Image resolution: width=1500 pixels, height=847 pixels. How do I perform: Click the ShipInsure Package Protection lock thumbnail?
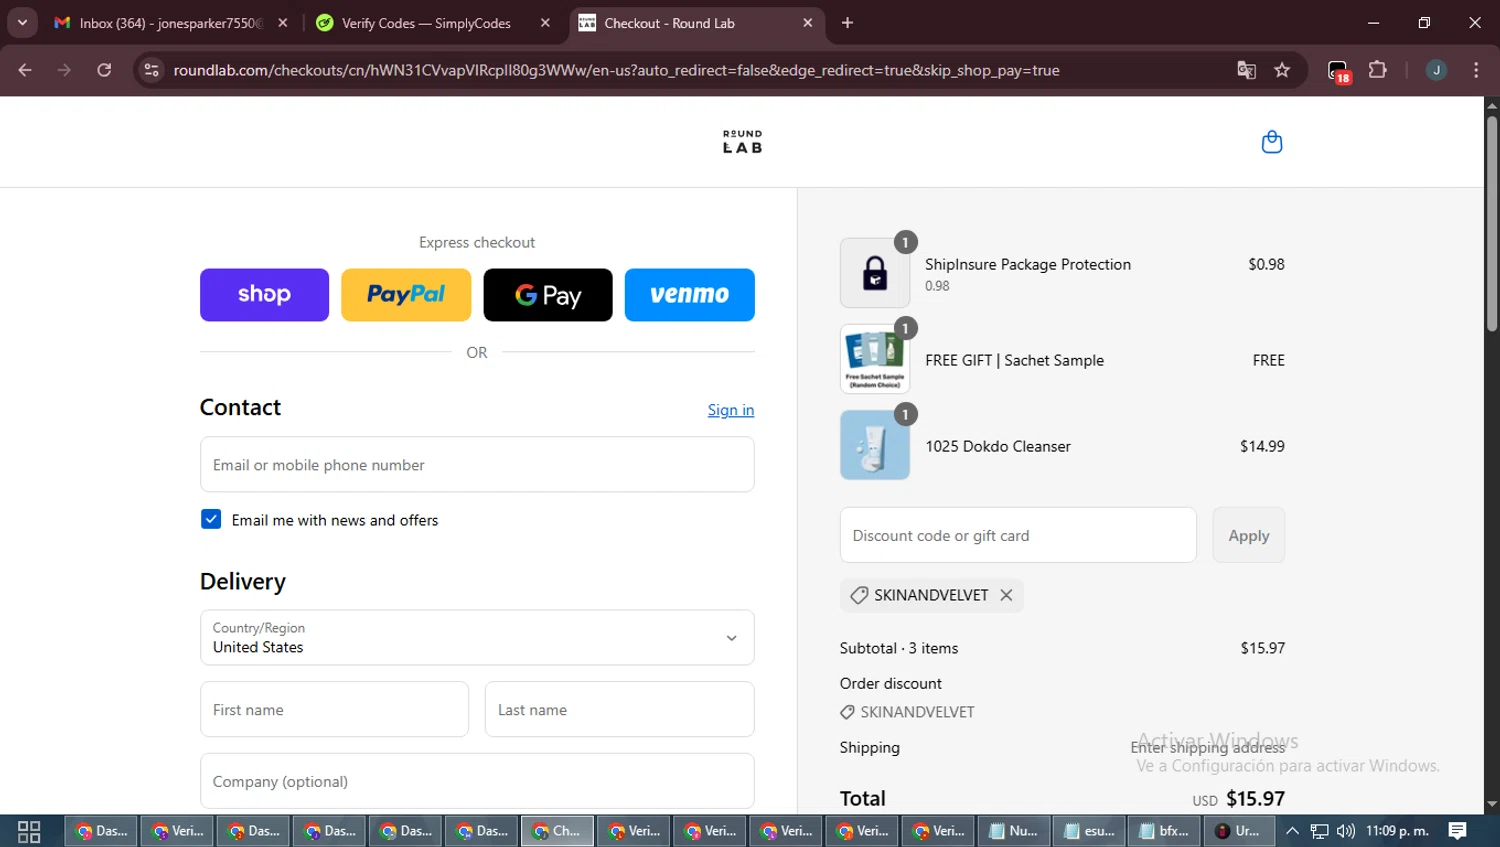click(x=875, y=273)
